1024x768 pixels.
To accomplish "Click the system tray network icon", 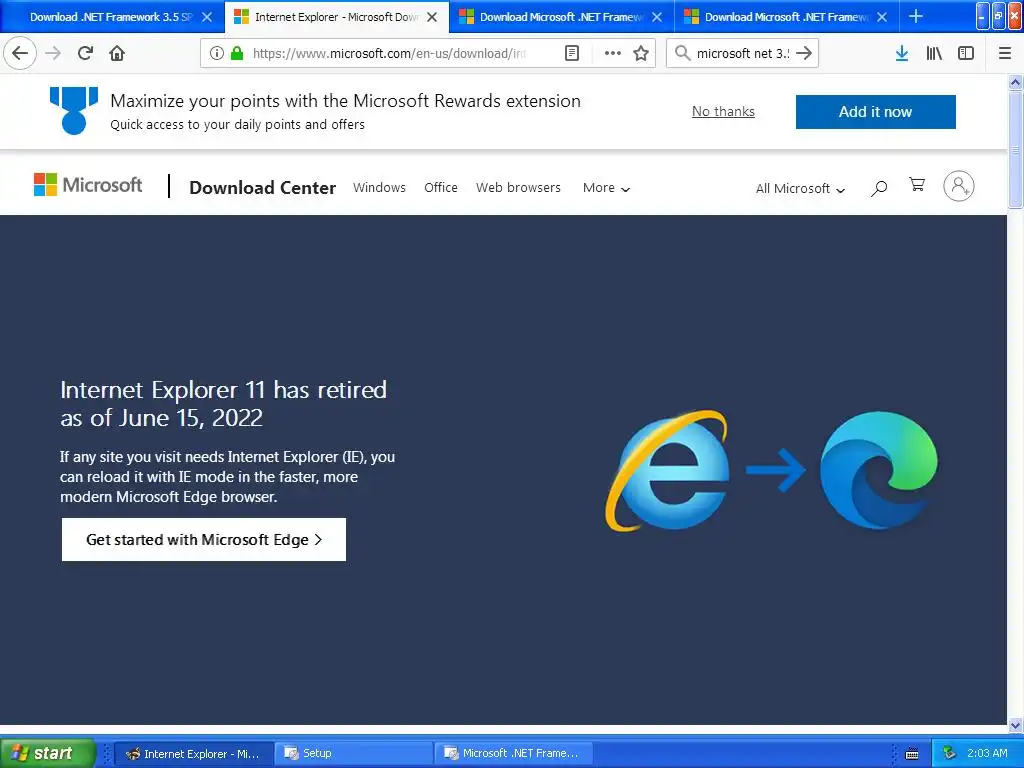I will [x=949, y=754].
